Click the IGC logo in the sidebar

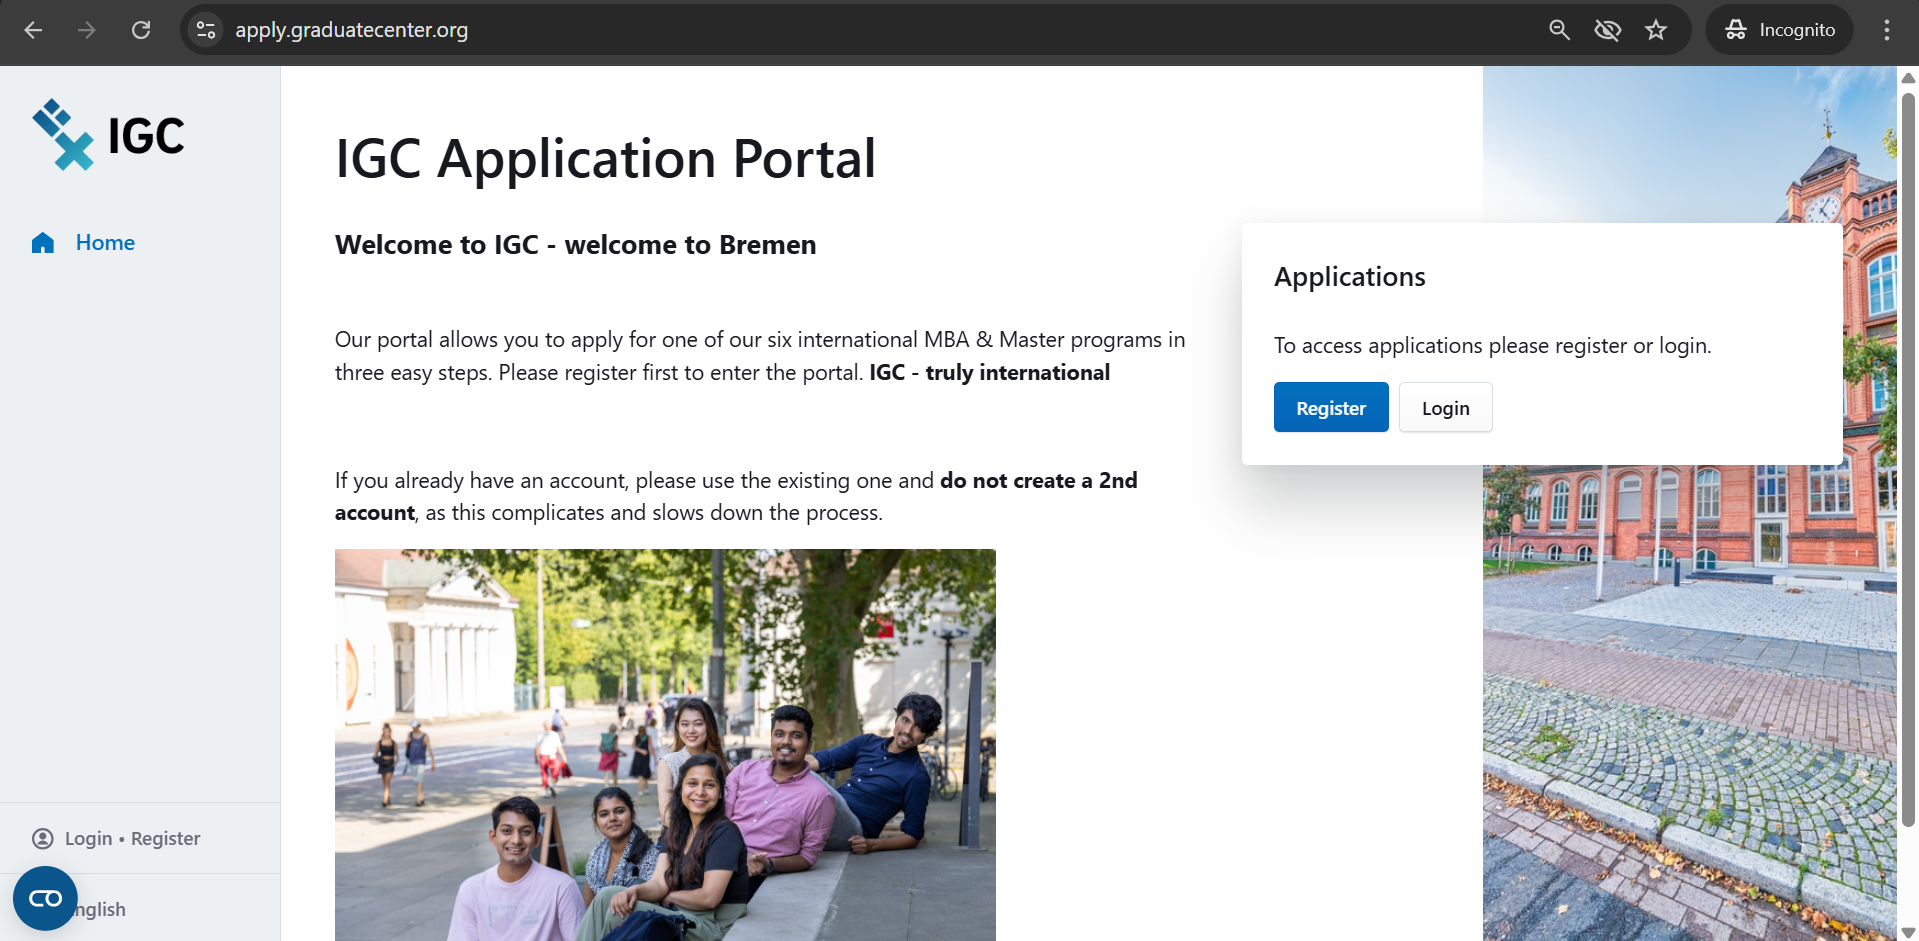(108, 135)
